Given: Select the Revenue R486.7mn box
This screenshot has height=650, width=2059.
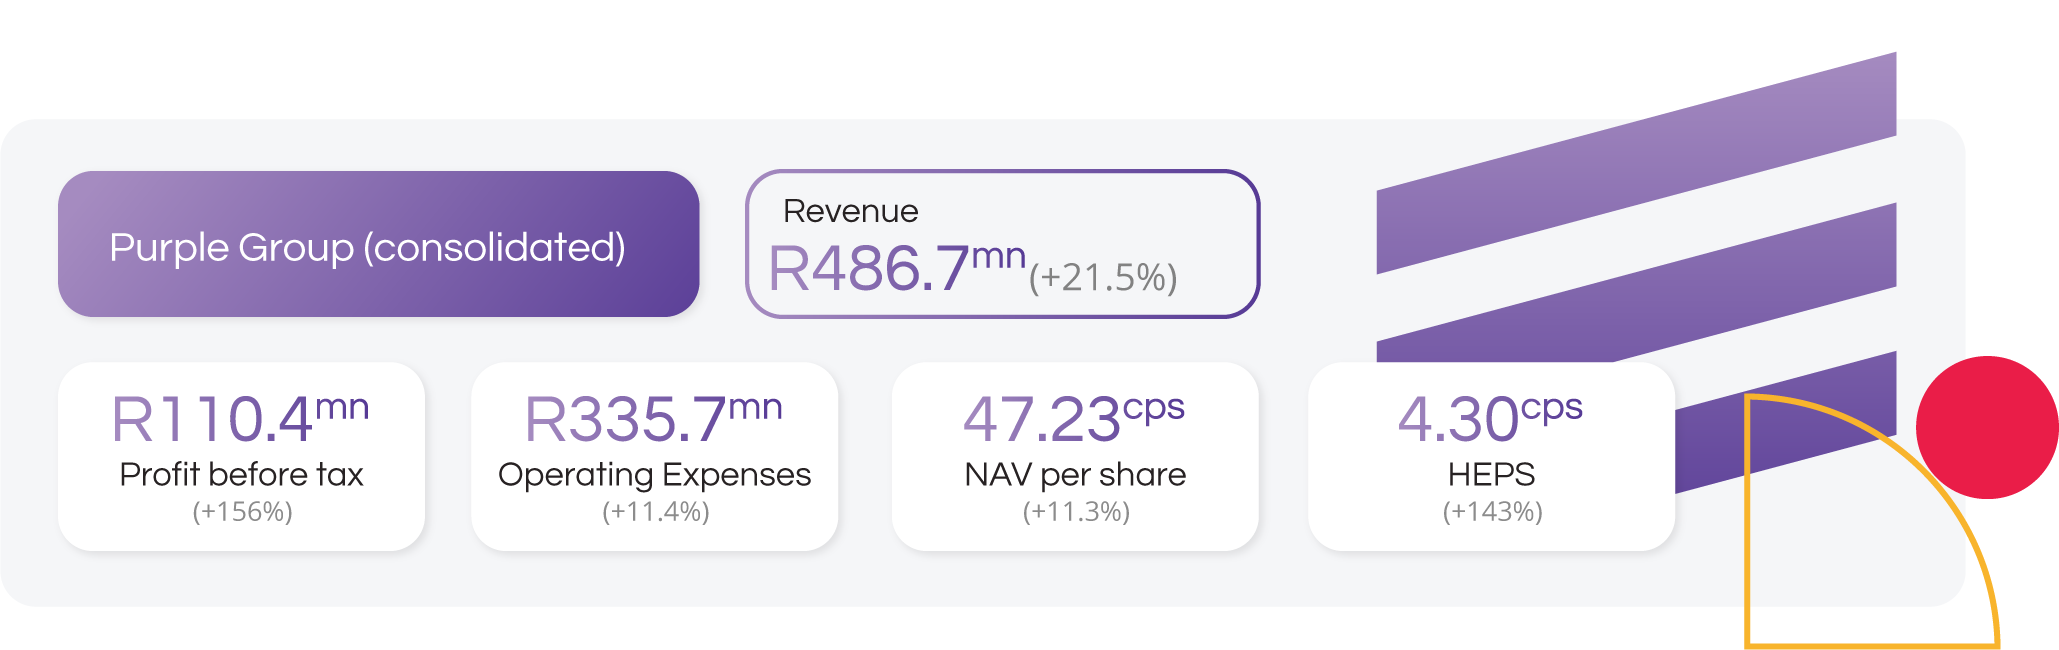Looking at the screenshot, I should (1002, 244).
